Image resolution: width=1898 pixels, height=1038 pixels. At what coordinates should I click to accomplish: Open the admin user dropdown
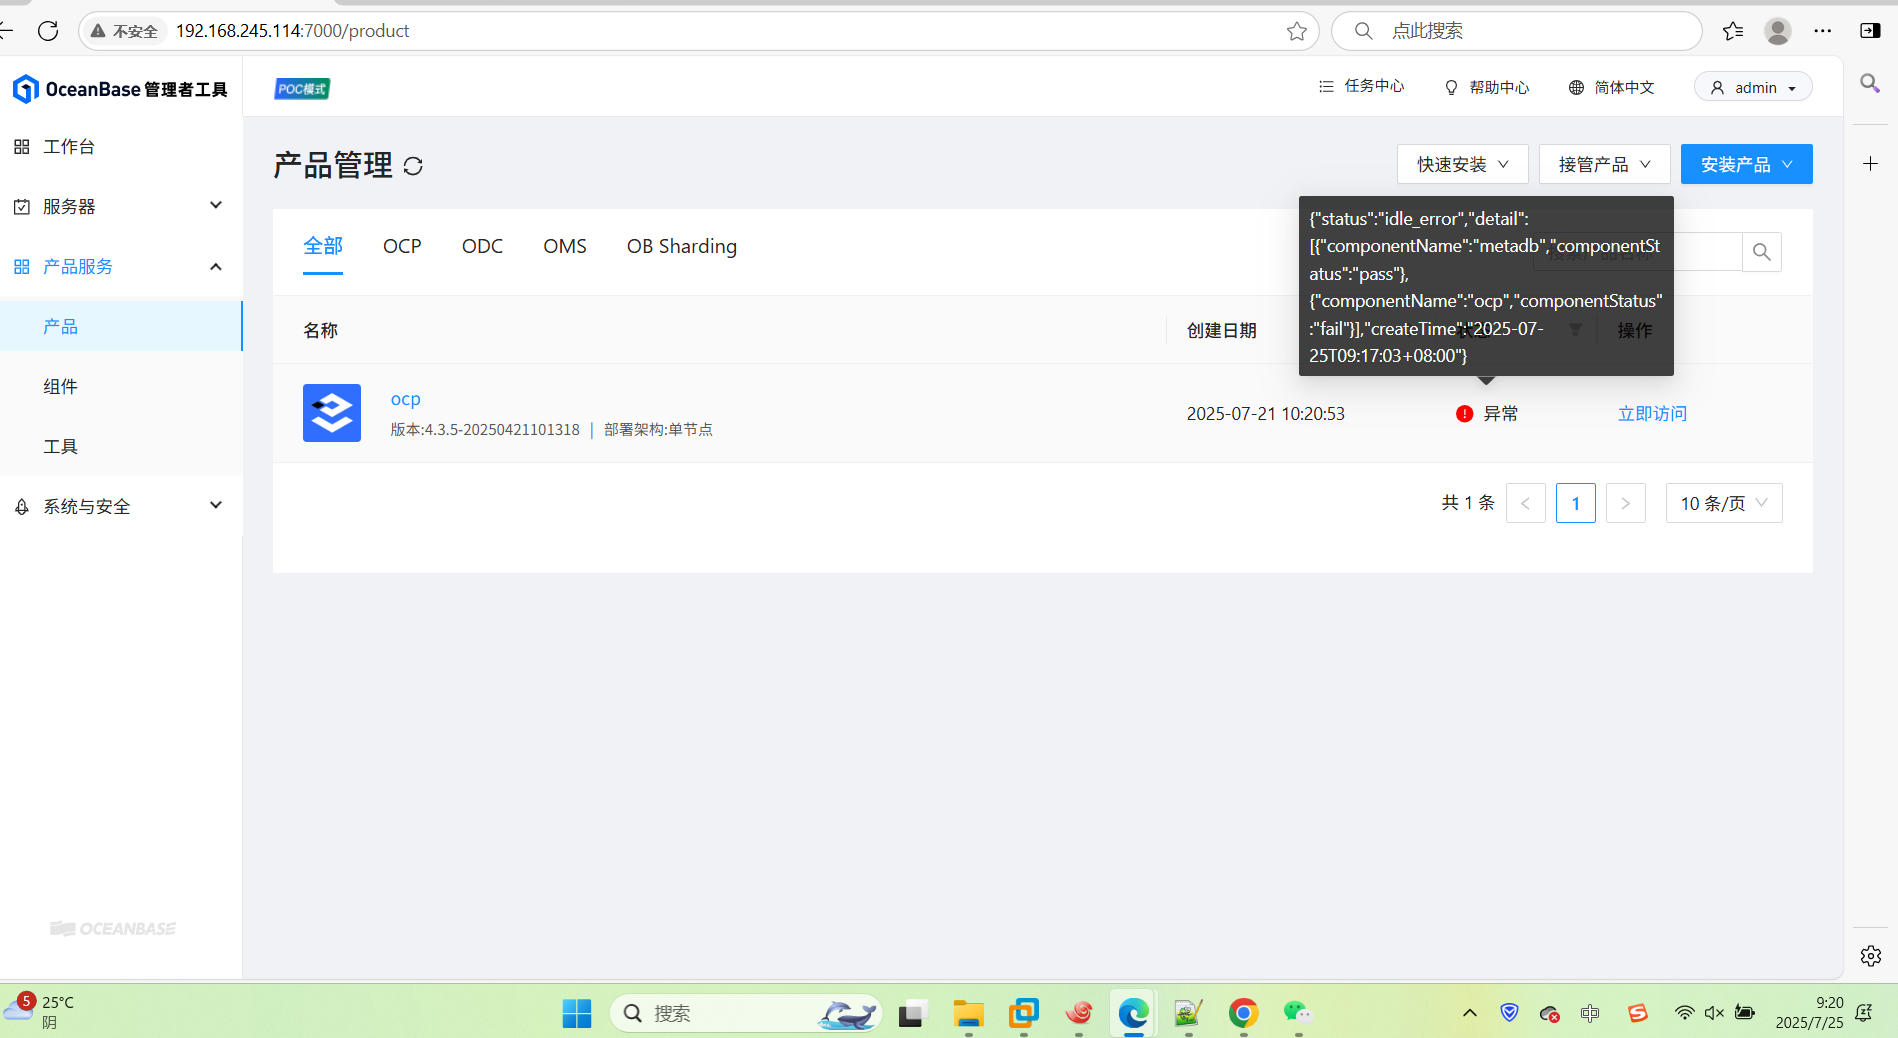(1753, 88)
